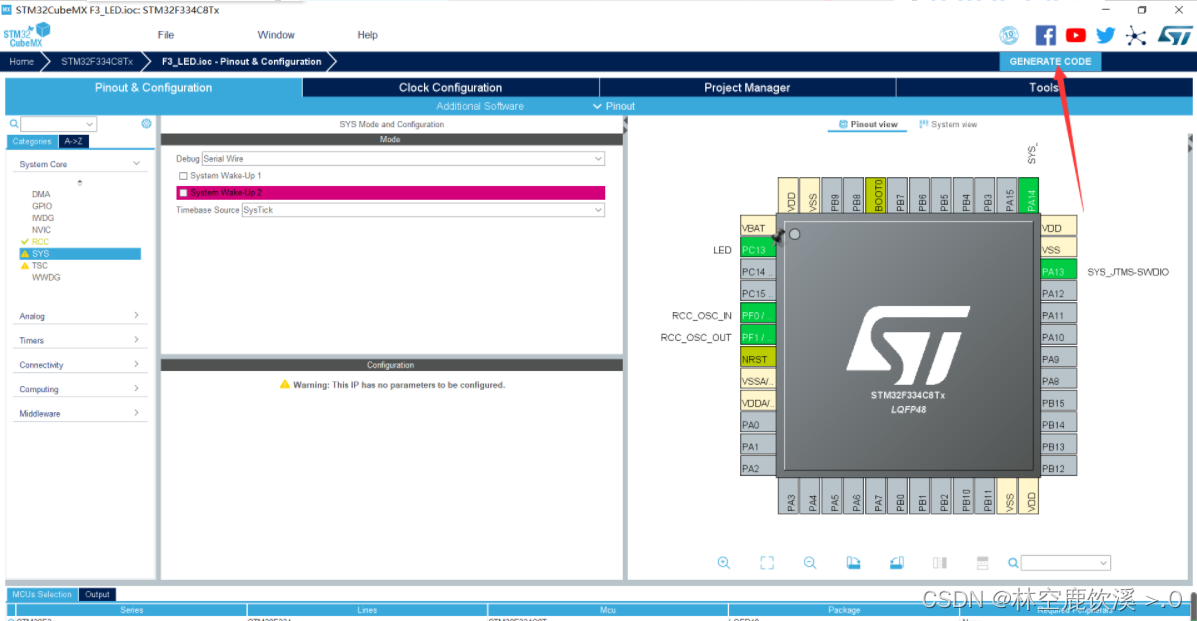1197x621 pixels.
Task: Click the GENERATE CODE button
Action: point(1049,61)
